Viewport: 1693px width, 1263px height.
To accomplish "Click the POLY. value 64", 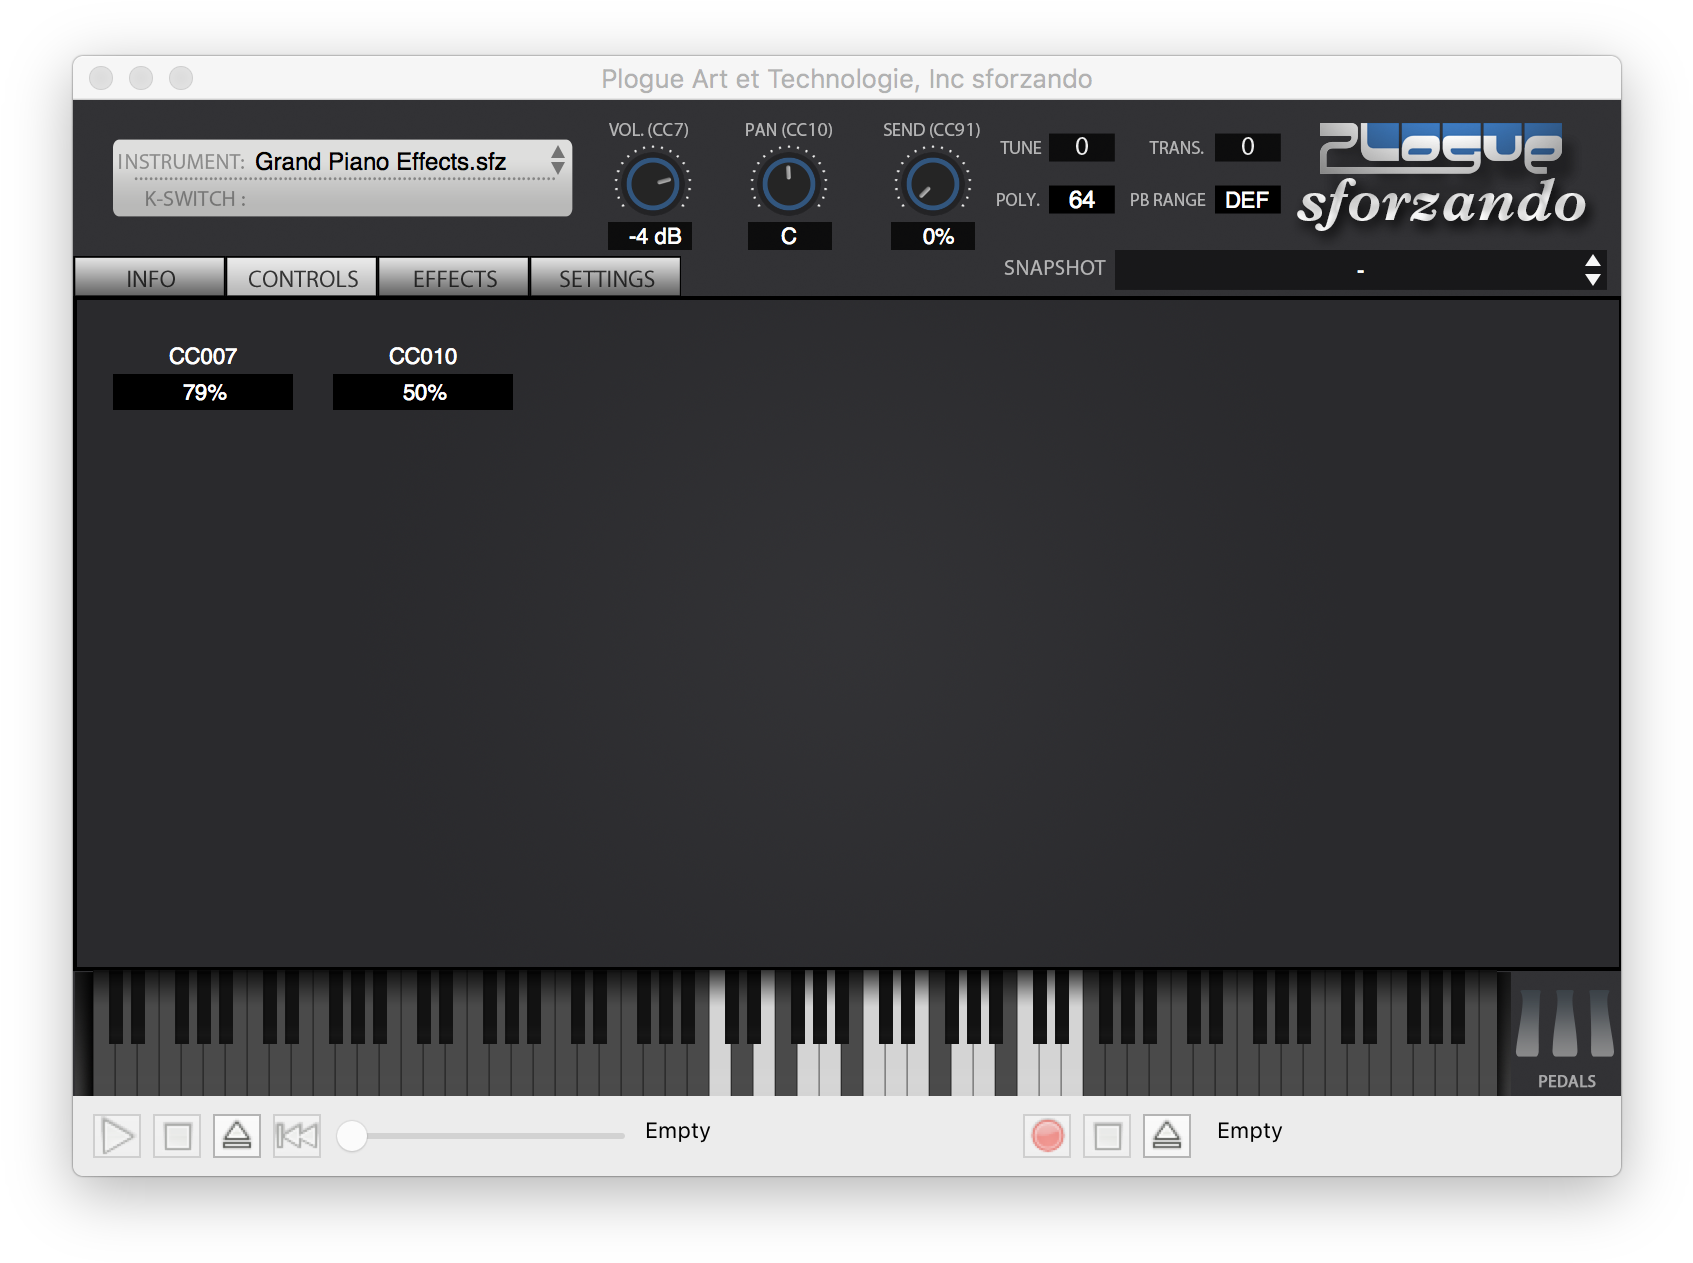I will (x=1081, y=200).
